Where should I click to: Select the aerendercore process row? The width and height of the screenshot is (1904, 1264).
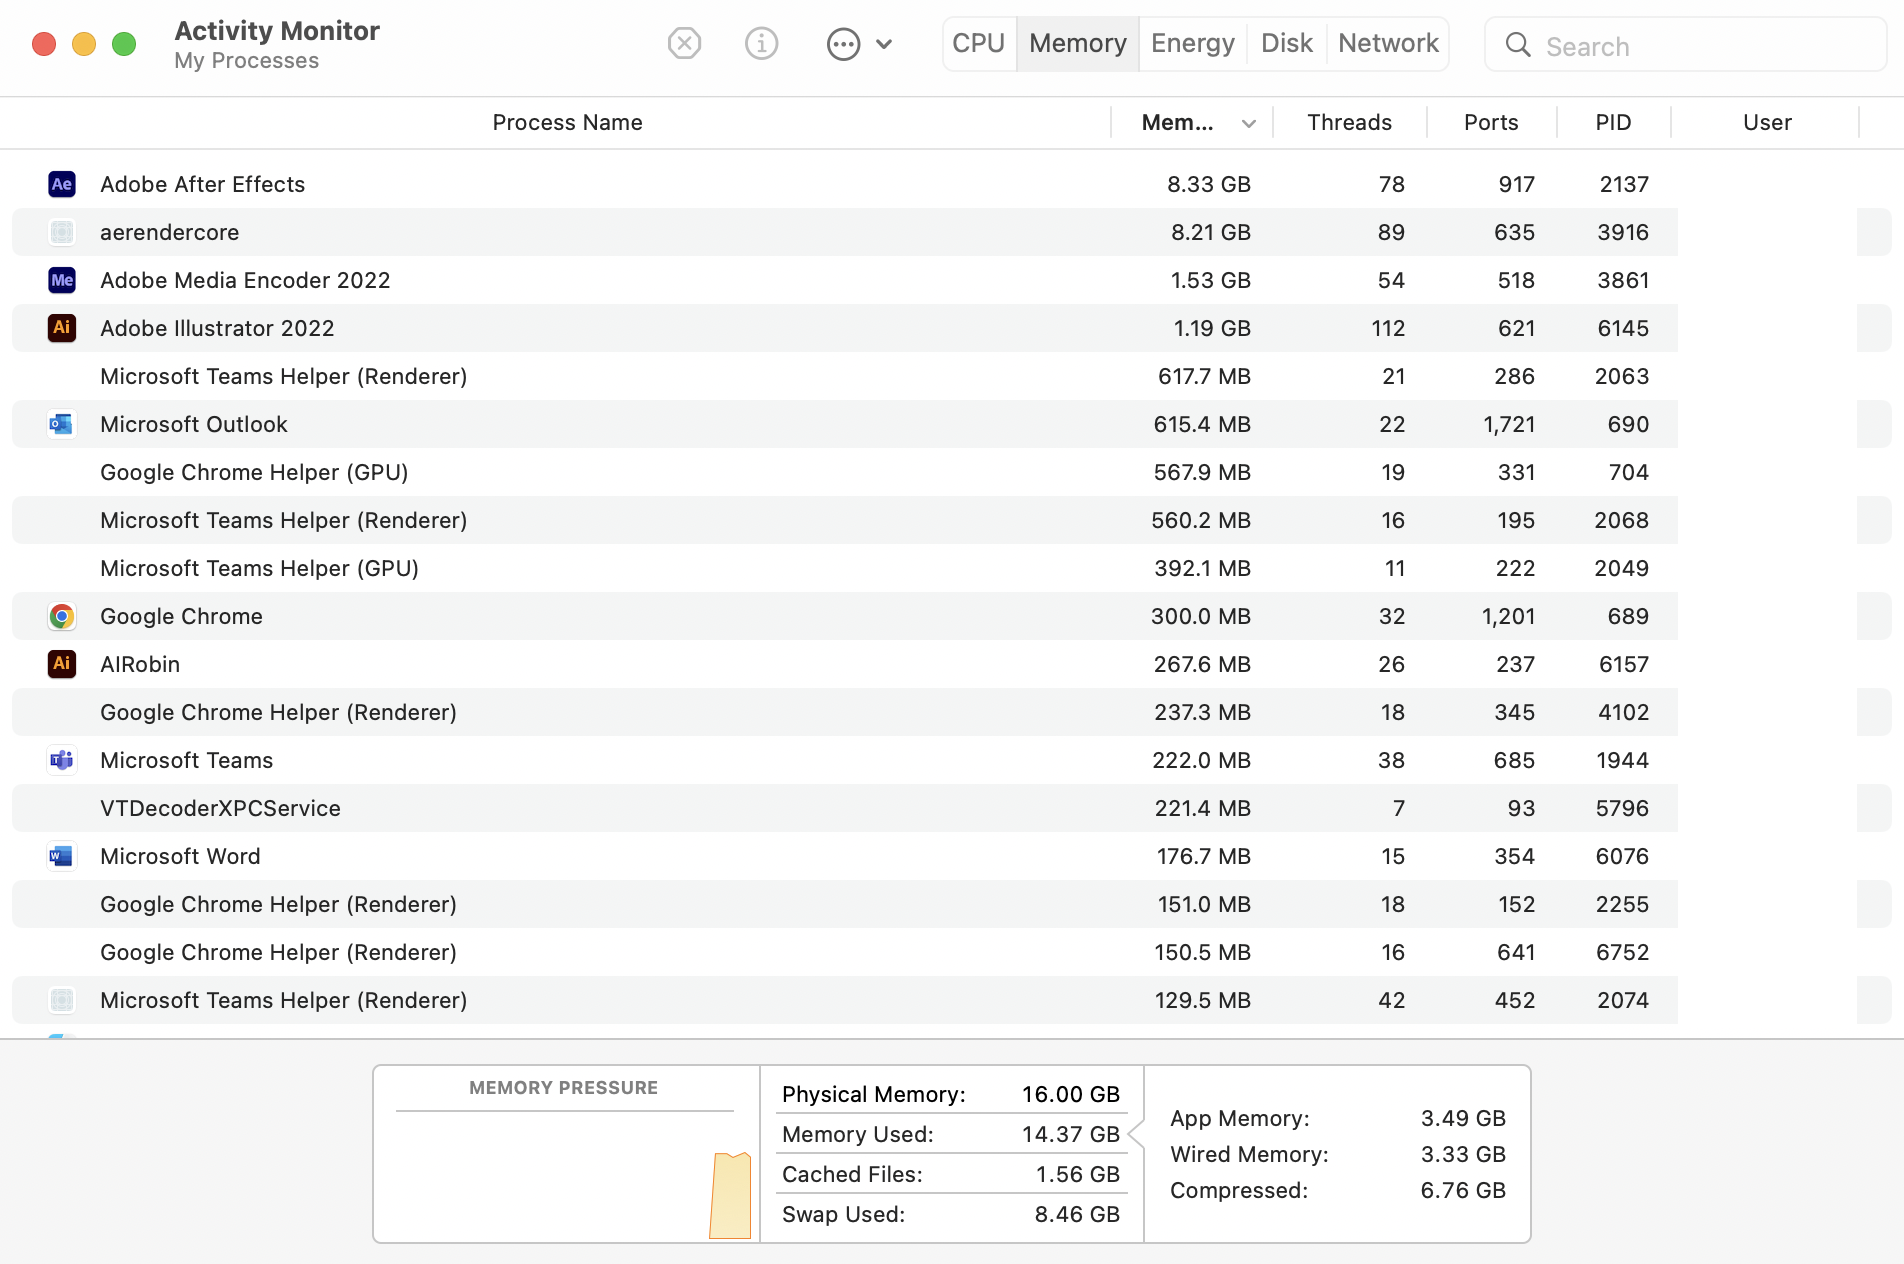pyautogui.click(x=600, y=232)
